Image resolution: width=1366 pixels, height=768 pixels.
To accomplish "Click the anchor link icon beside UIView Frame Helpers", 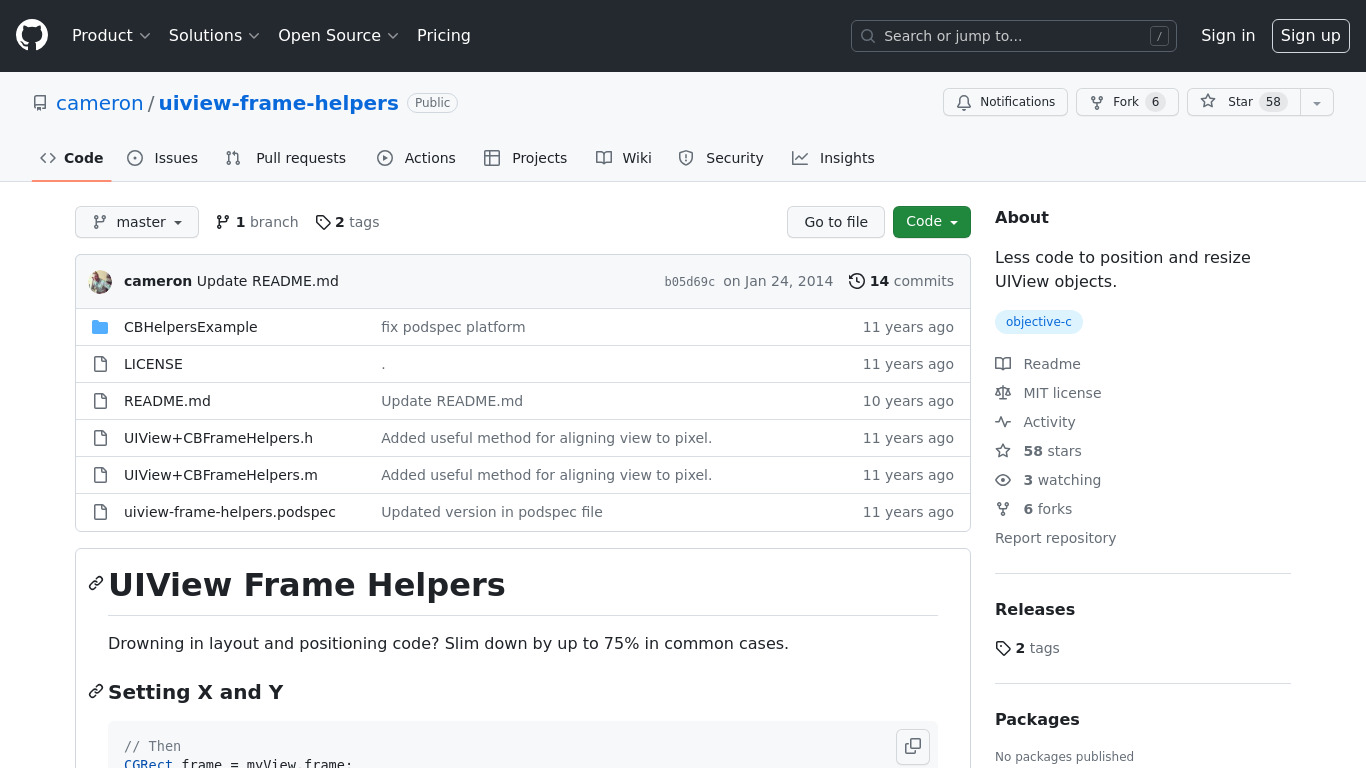I will (x=96, y=583).
